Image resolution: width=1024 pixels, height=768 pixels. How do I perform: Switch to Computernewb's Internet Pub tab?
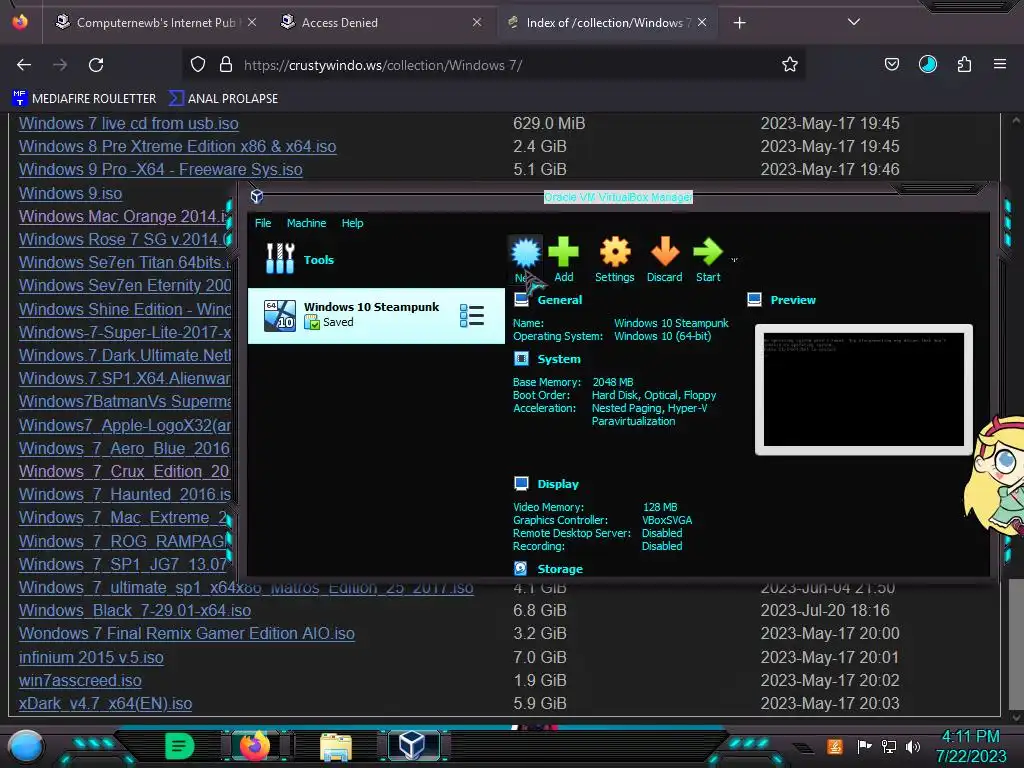(x=155, y=22)
